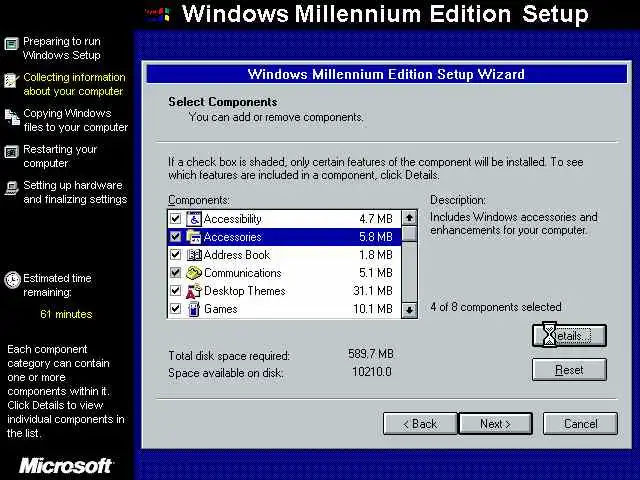The height and width of the screenshot is (480, 640).
Task: Click the 31.1 MB size value
Action: pos(373,291)
